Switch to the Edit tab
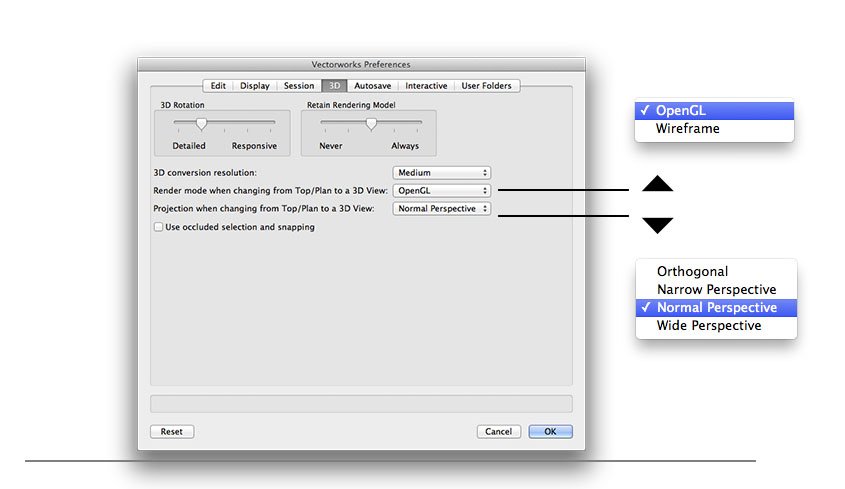 click(218, 86)
